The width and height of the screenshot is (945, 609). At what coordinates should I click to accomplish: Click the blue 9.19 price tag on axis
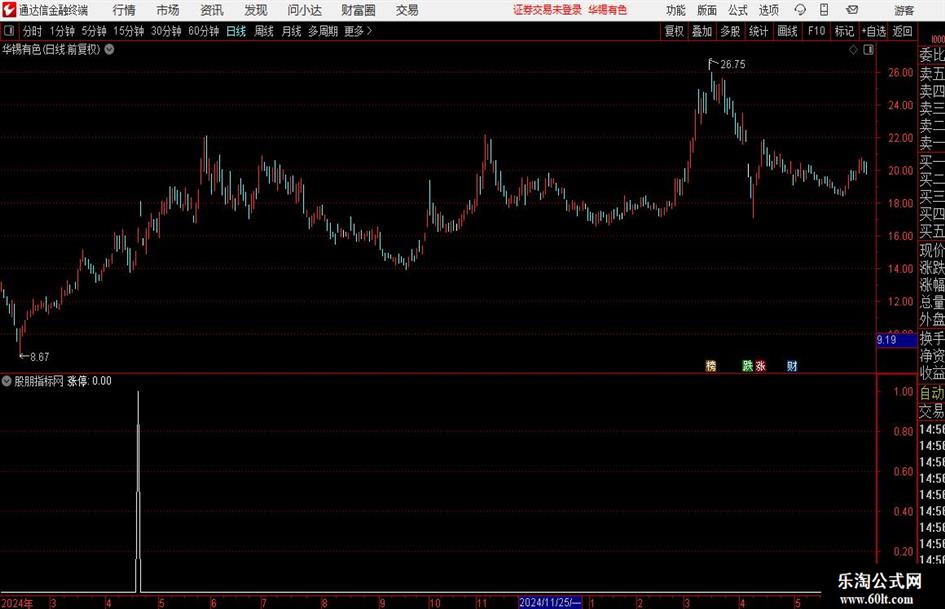click(896, 340)
